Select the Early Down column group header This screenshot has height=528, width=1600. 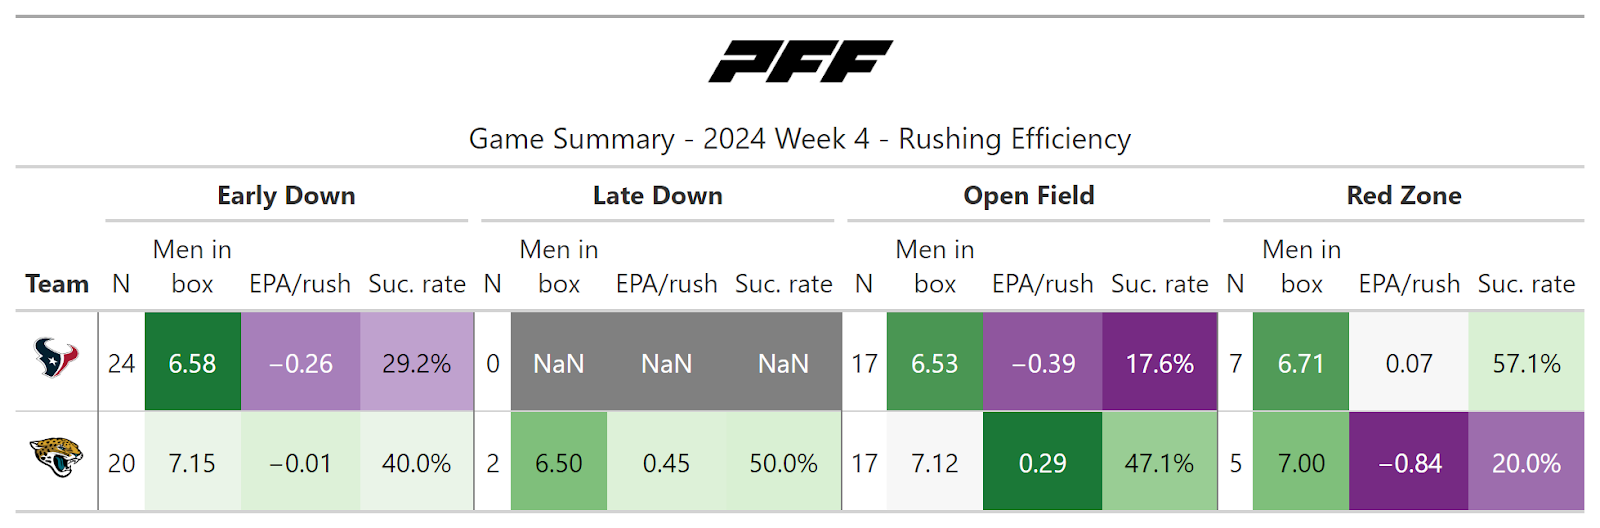286,196
